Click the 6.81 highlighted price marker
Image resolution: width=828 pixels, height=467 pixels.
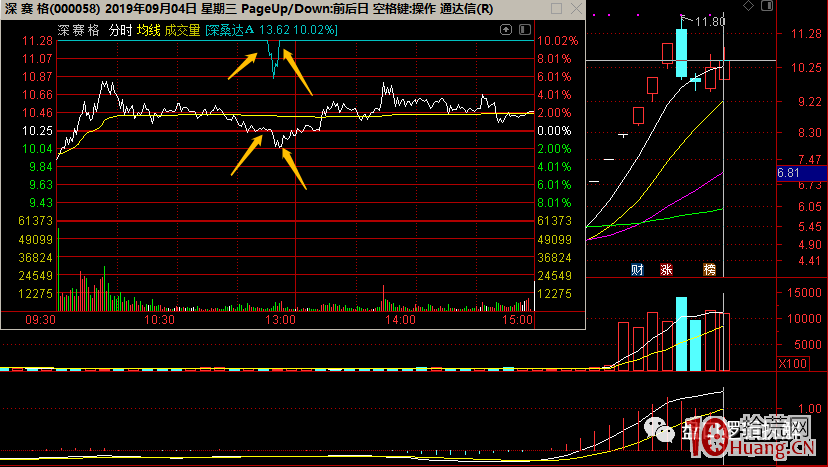789,173
